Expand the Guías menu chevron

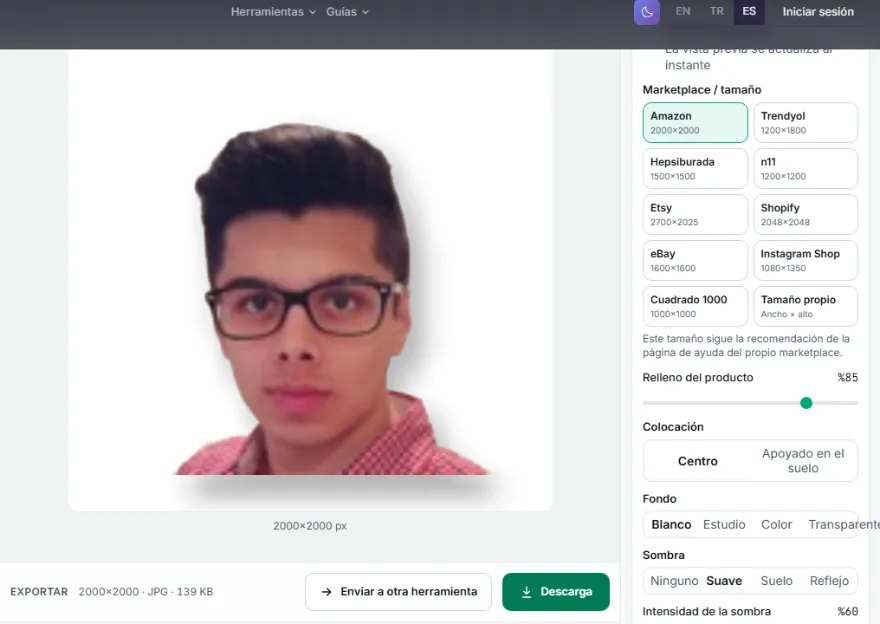click(x=365, y=12)
